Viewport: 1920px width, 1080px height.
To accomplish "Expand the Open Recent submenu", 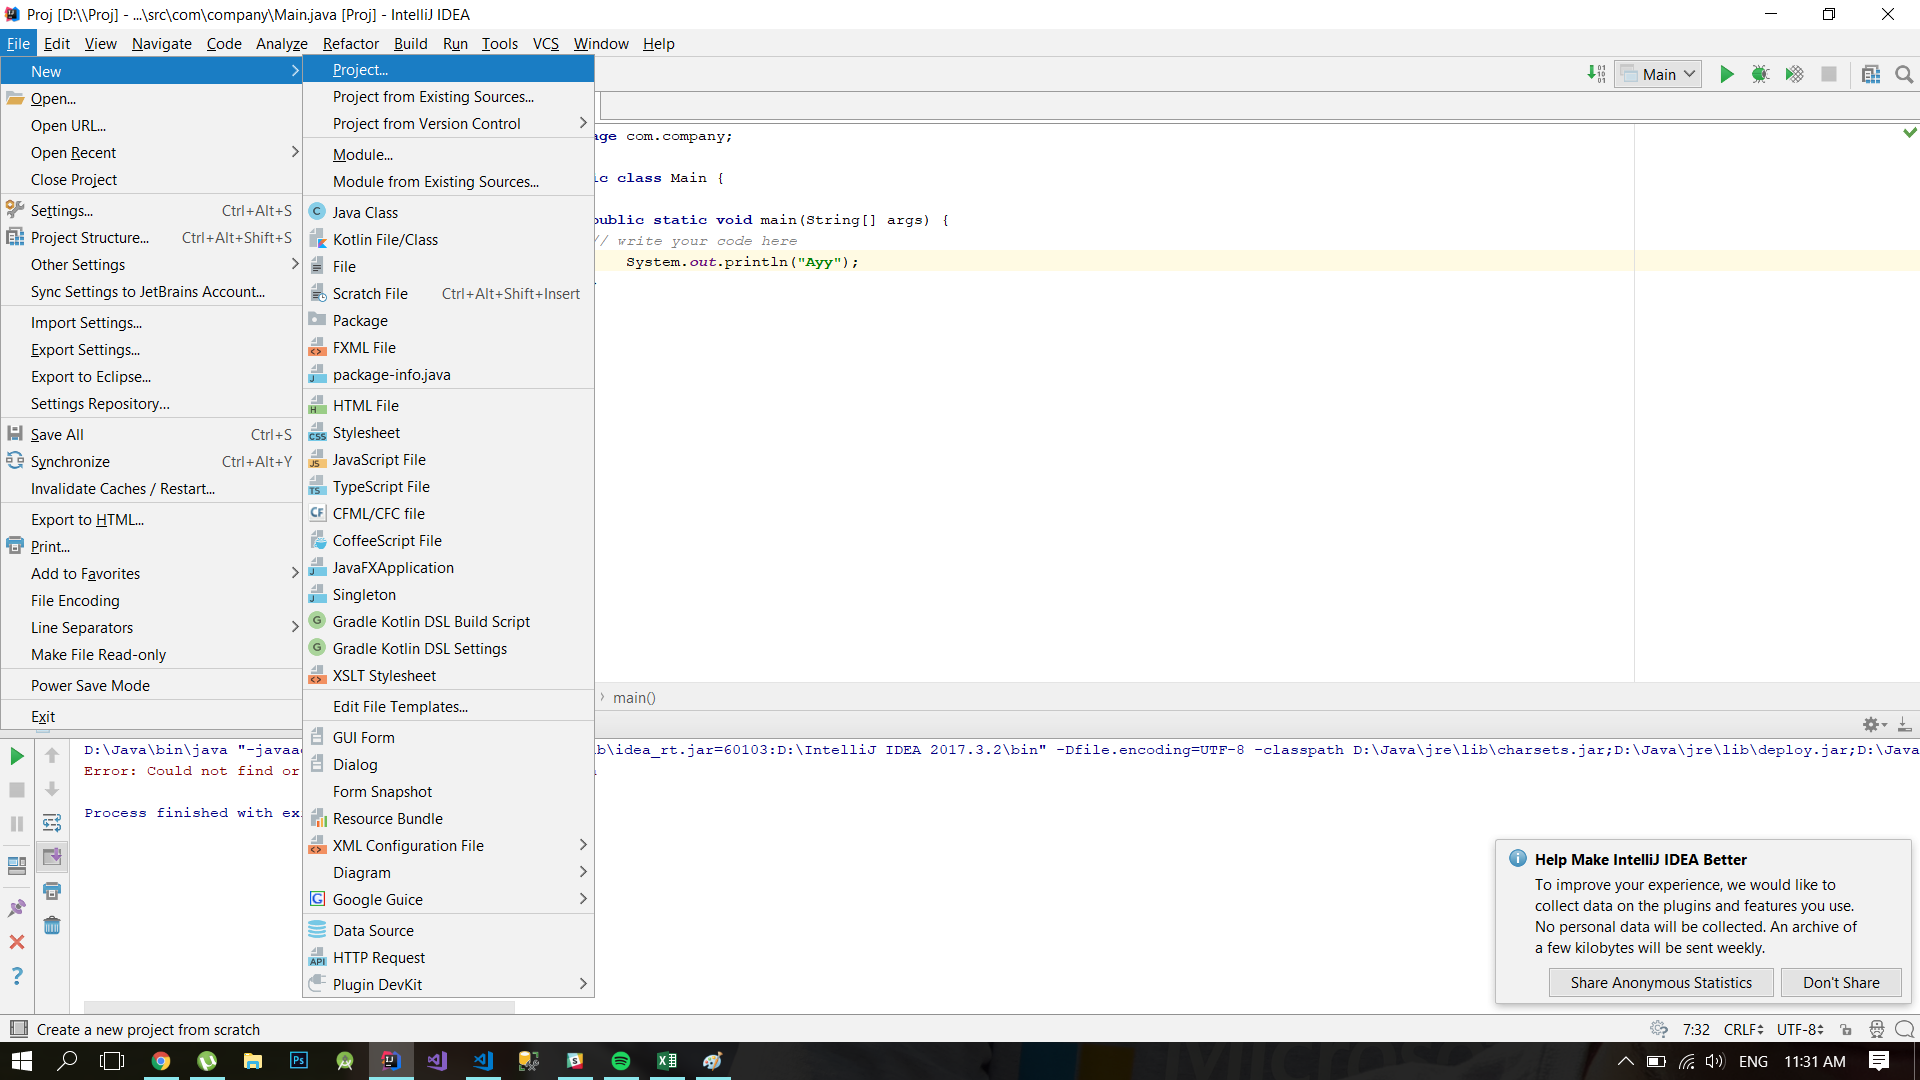I will click(152, 152).
